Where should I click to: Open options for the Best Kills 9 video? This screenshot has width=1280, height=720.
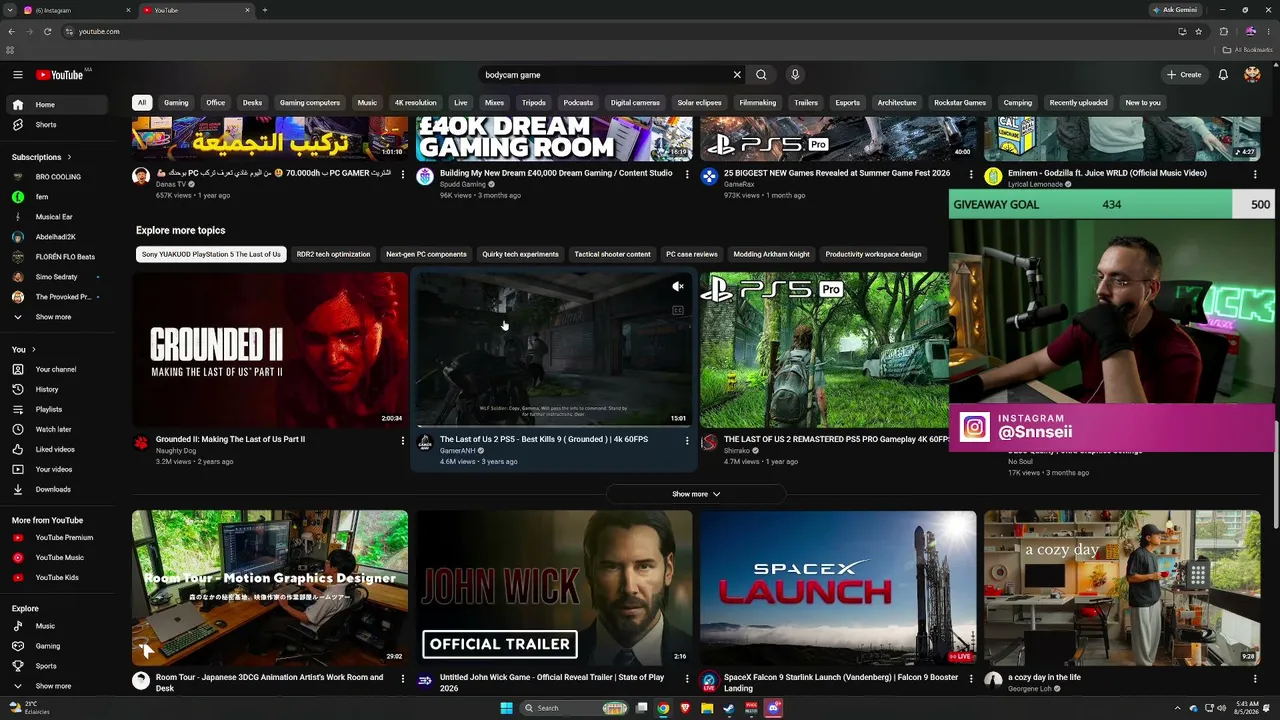click(687, 440)
